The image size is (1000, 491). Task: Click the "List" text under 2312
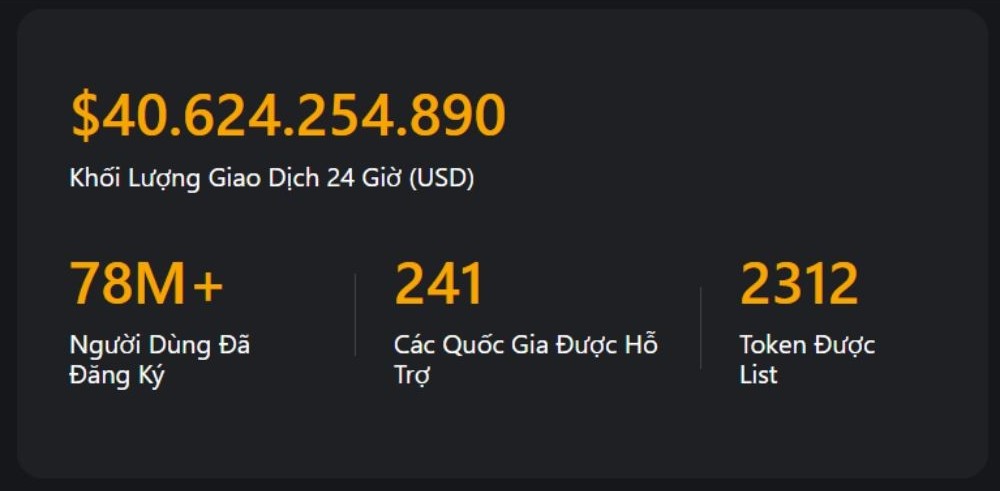(758, 375)
